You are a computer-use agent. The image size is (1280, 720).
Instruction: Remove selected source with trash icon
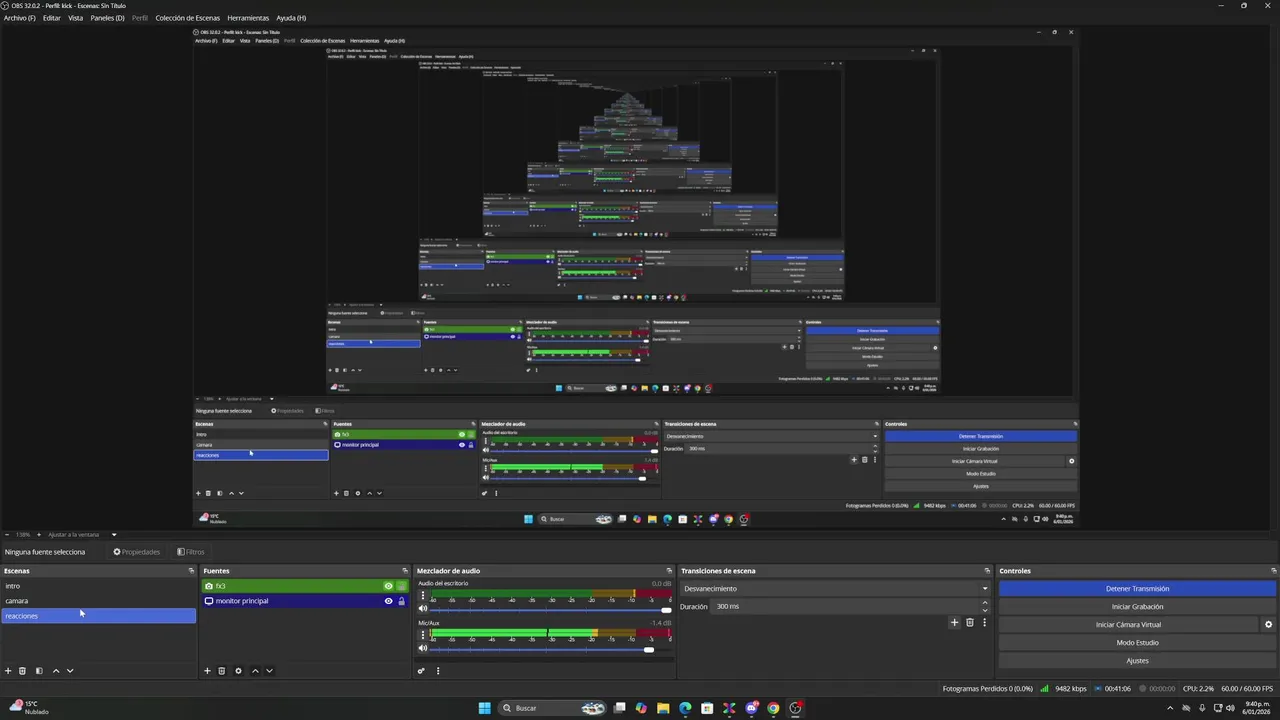click(222, 671)
